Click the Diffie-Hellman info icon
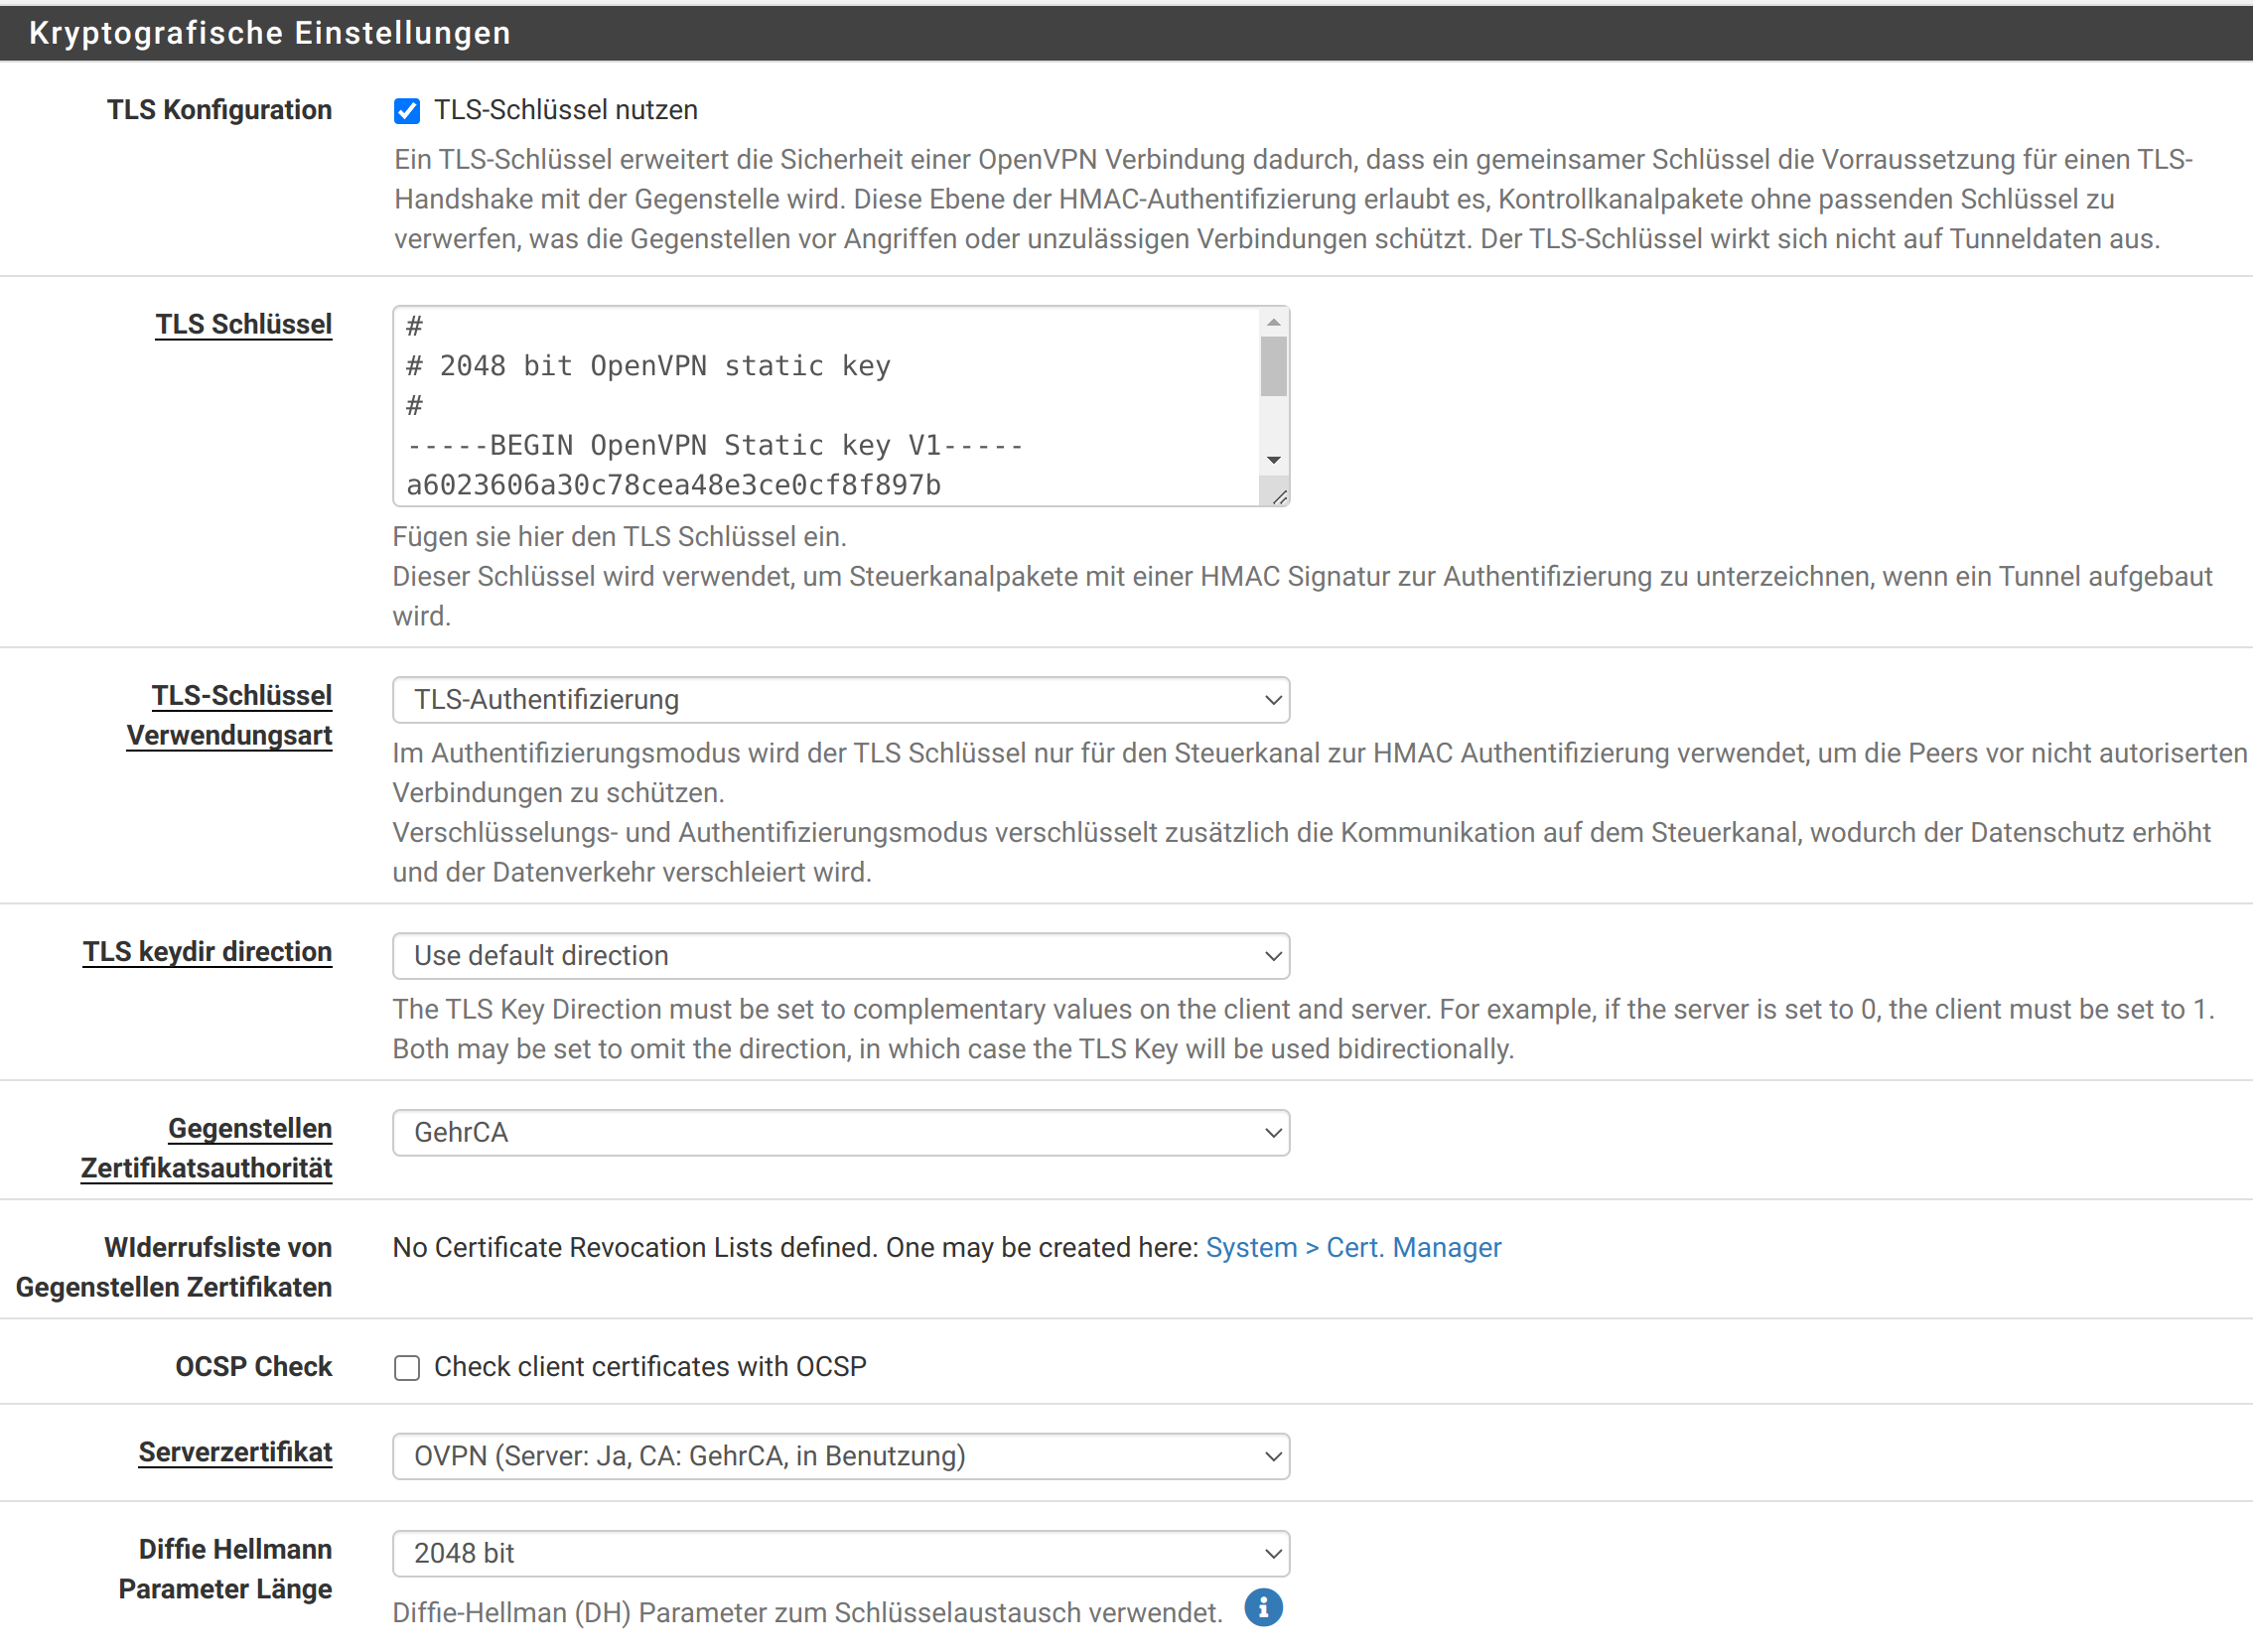 pyautogui.click(x=1263, y=1608)
